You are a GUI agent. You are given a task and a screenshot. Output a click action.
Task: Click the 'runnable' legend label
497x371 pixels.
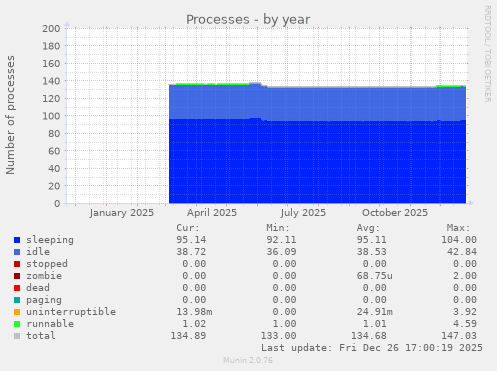(50, 324)
